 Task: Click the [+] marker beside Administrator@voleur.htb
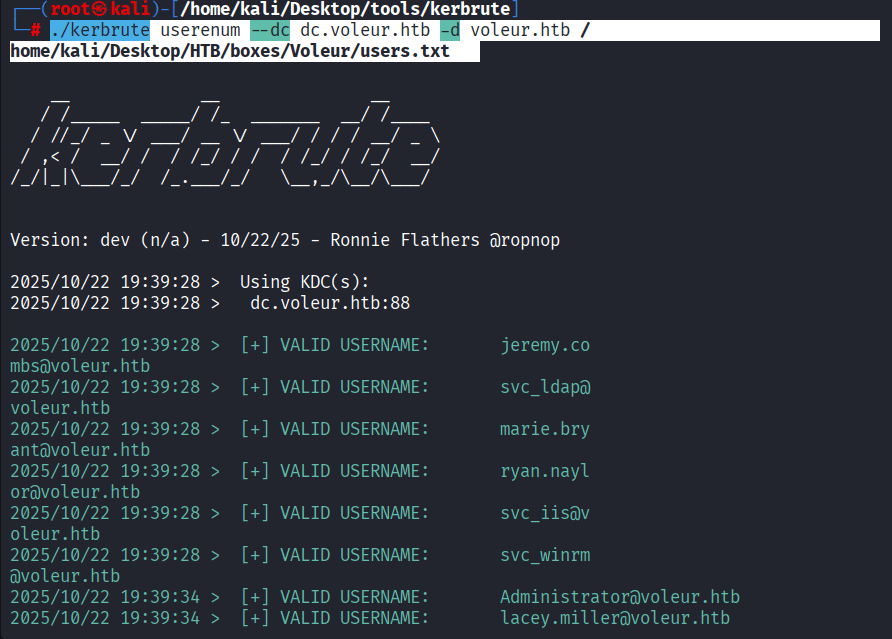[254, 597]
